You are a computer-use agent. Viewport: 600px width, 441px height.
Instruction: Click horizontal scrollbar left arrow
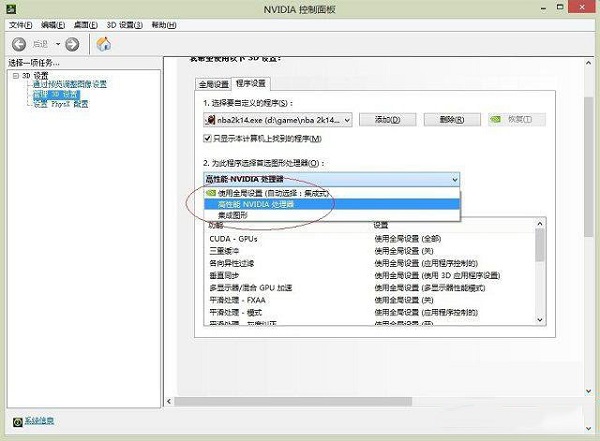pyautogui.click(x=169, y=401)
